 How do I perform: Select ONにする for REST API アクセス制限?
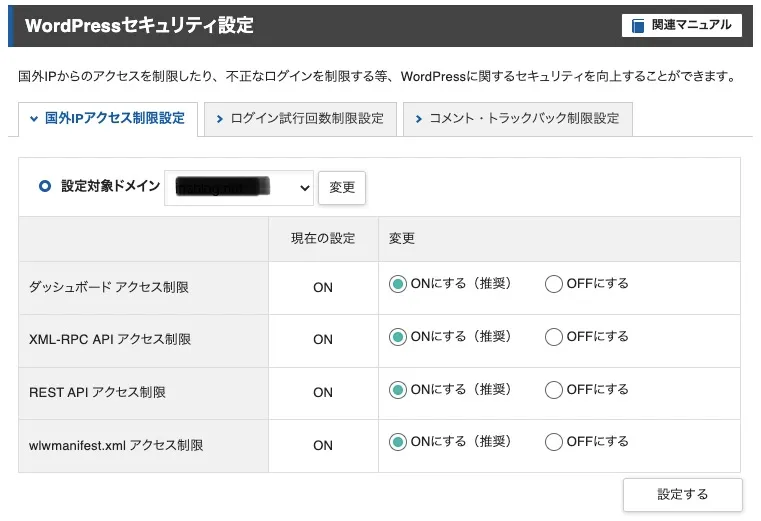click(397, 389)
